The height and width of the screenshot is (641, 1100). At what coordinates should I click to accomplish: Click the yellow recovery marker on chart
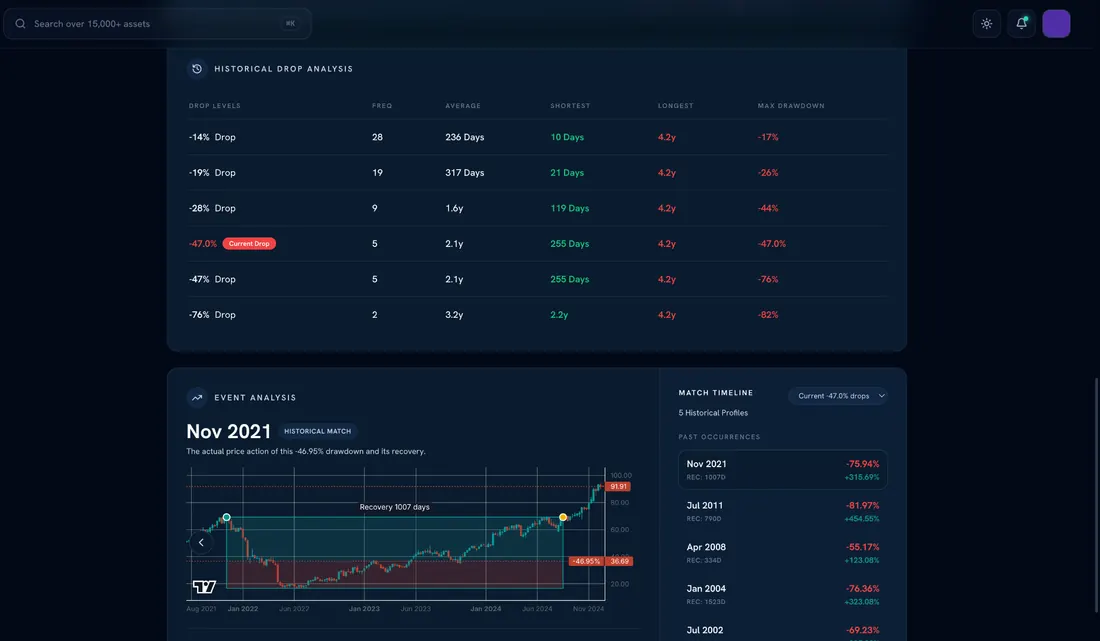[563, 517]
